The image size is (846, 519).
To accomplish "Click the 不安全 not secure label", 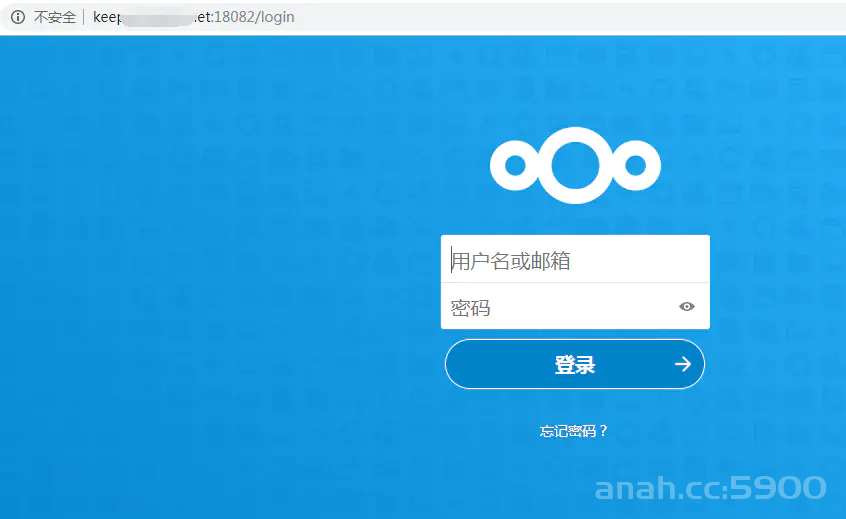I will 54,17.
